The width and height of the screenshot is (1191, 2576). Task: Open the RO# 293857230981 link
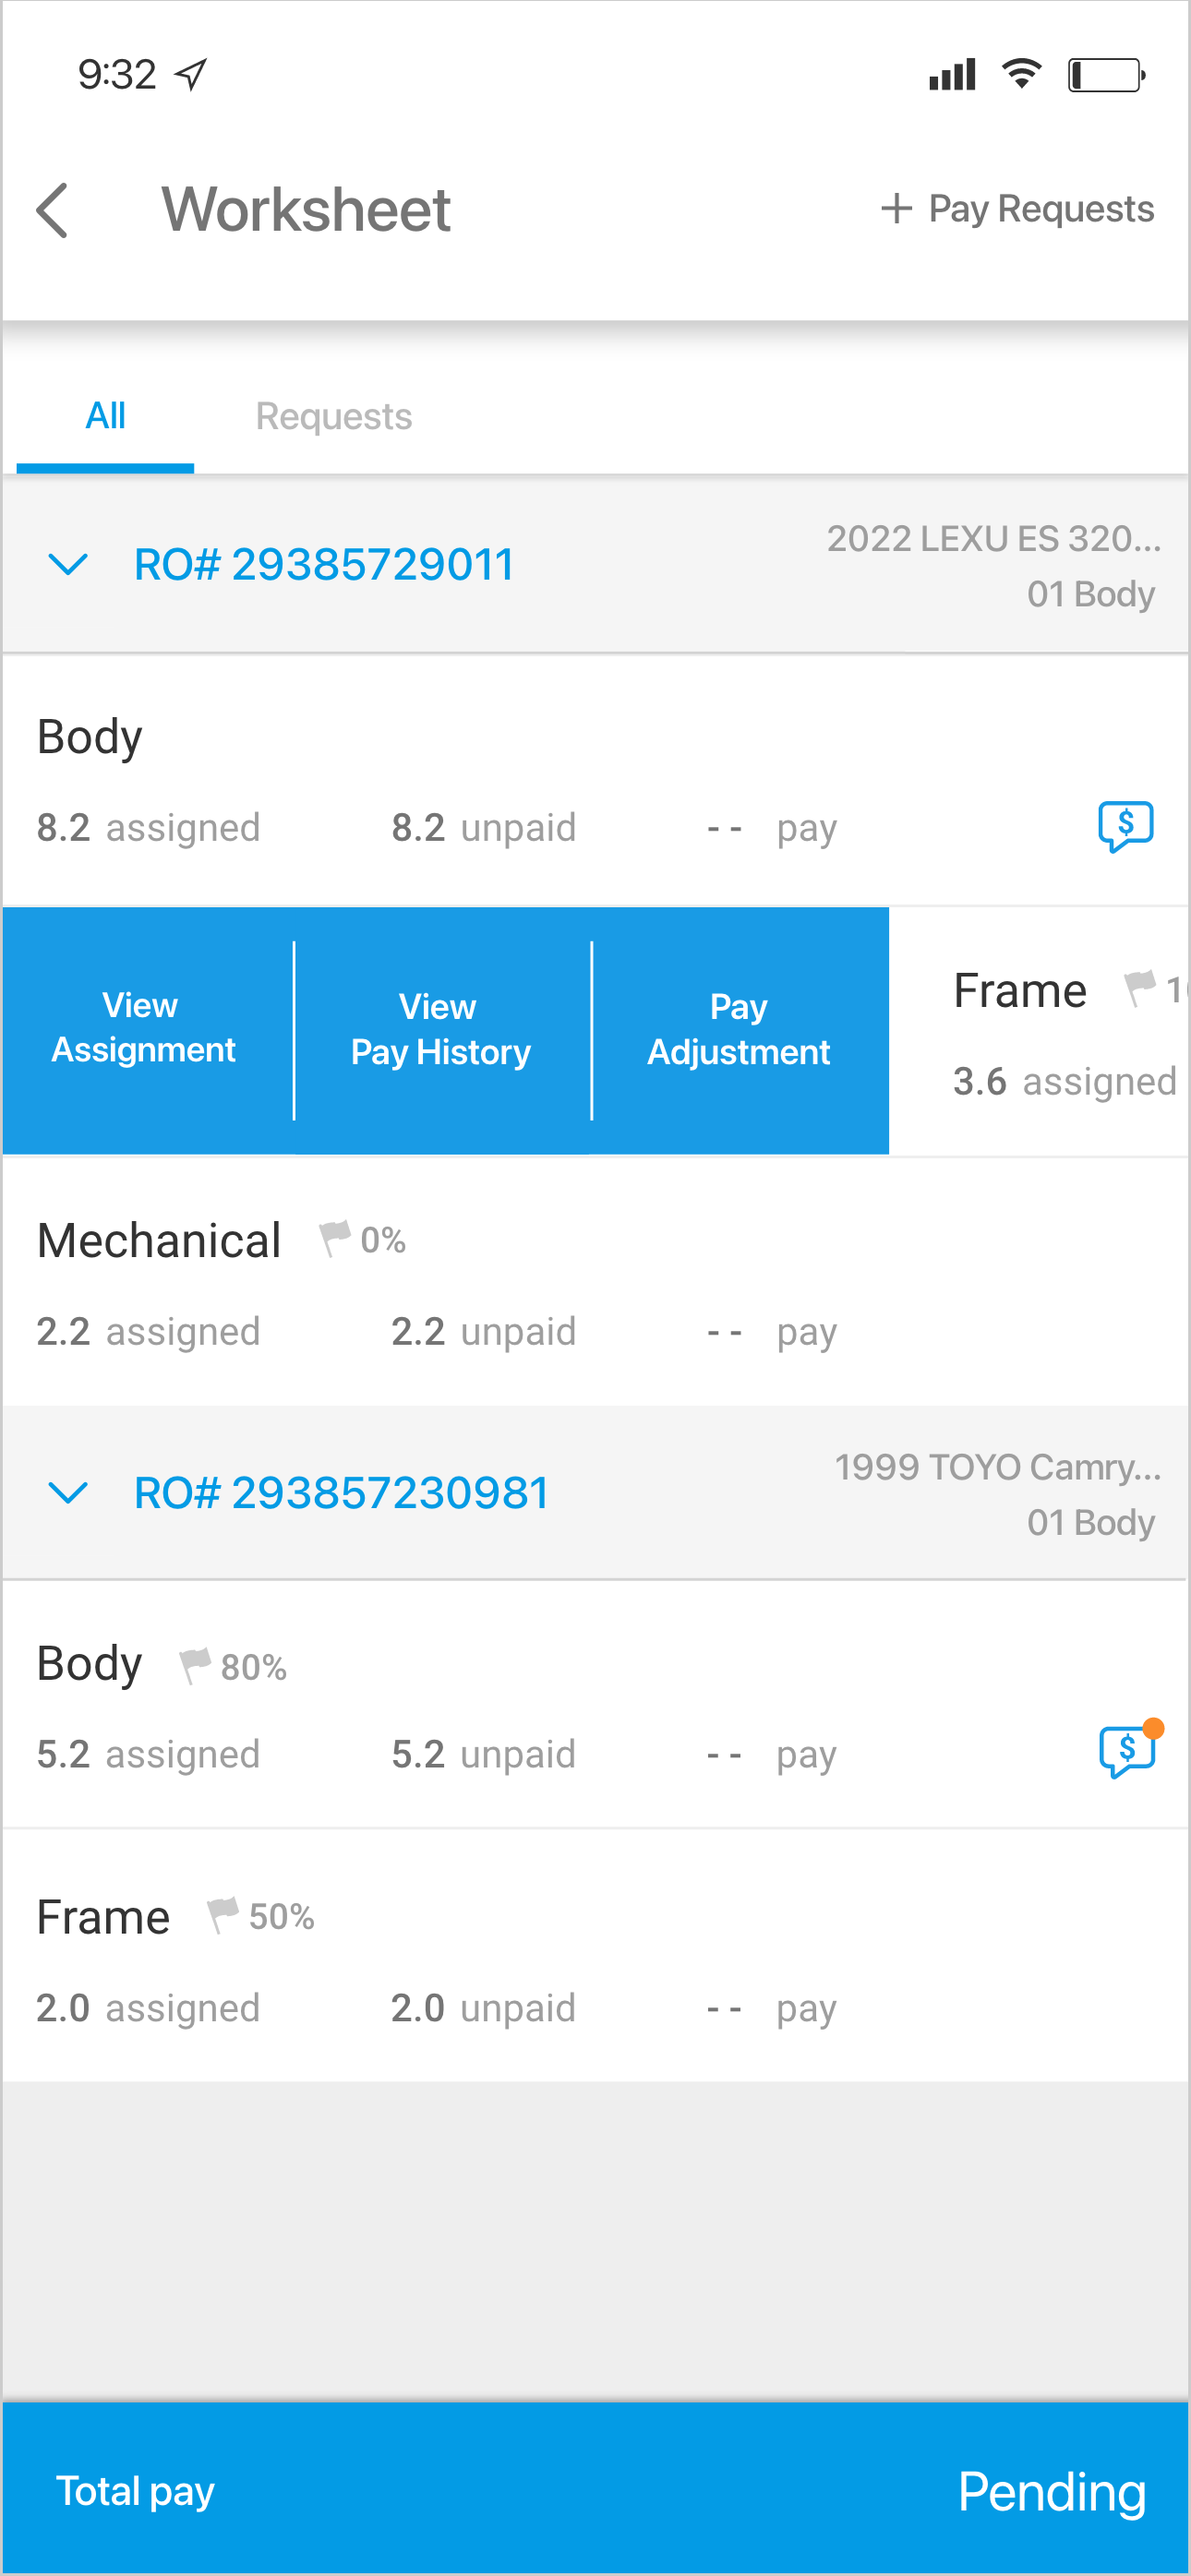pos(342,1493)
